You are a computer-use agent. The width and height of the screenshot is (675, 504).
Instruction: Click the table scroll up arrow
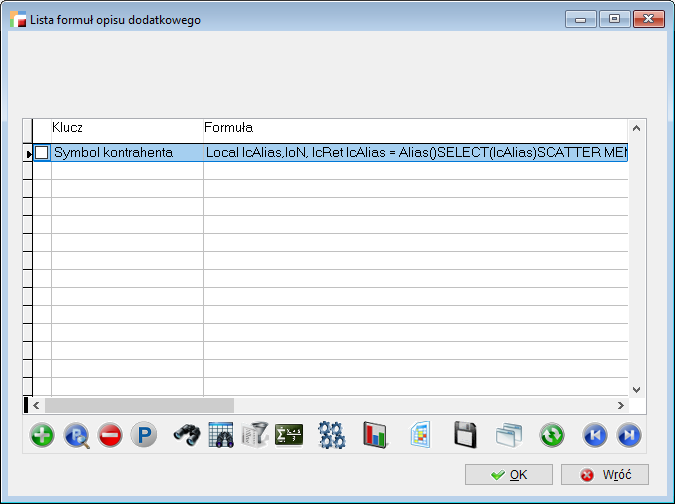[x=635, y=128]
